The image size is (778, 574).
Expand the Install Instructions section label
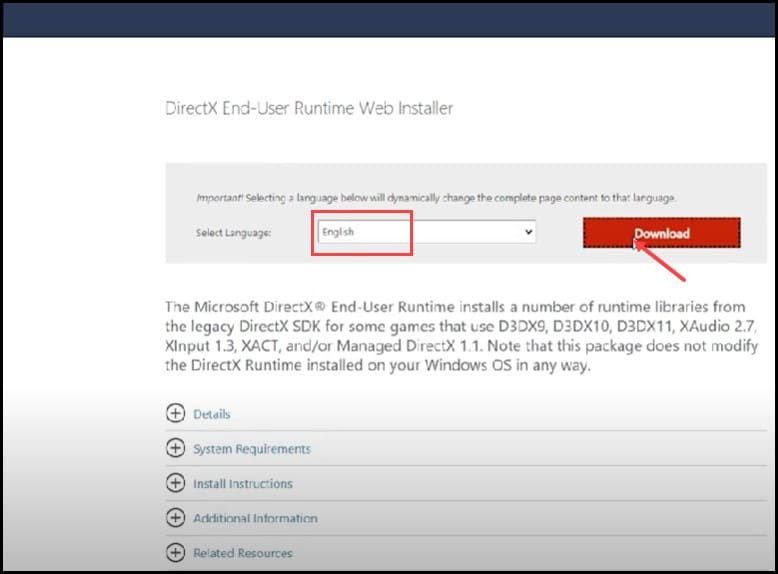[x=243, y=484]
